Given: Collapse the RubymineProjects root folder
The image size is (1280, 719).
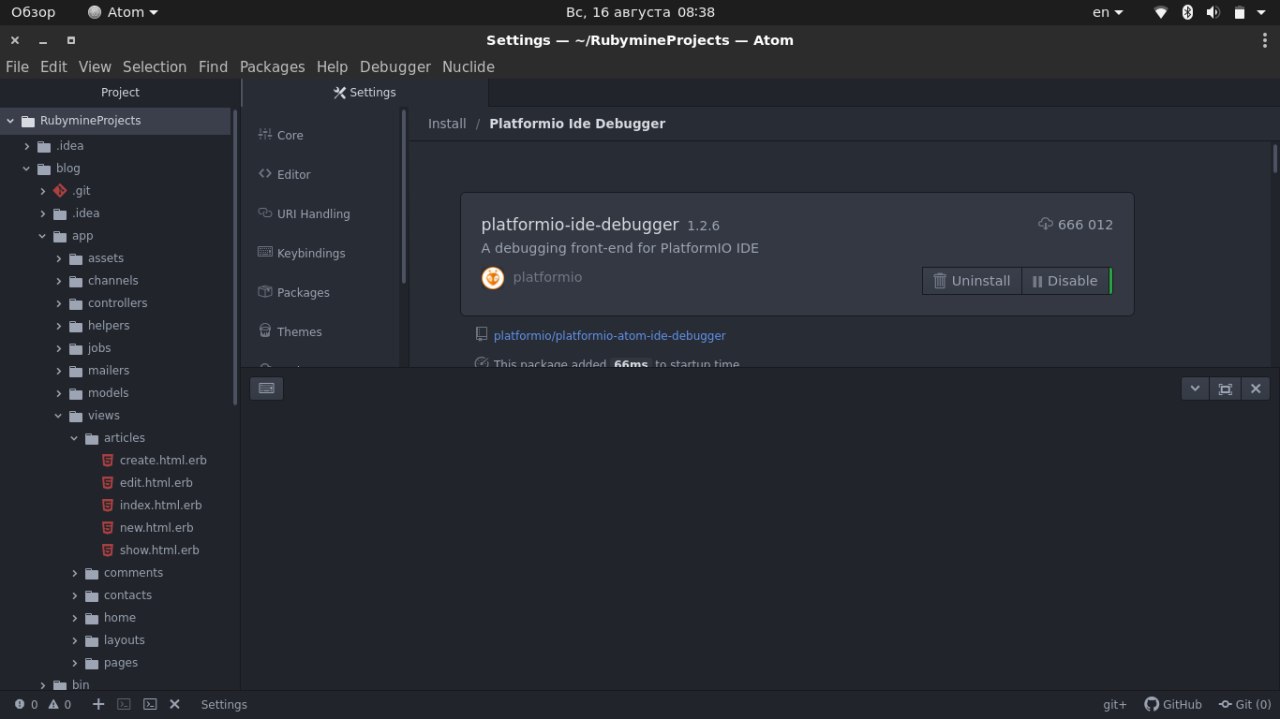Looking at the screenshot, I should point(10,120).
